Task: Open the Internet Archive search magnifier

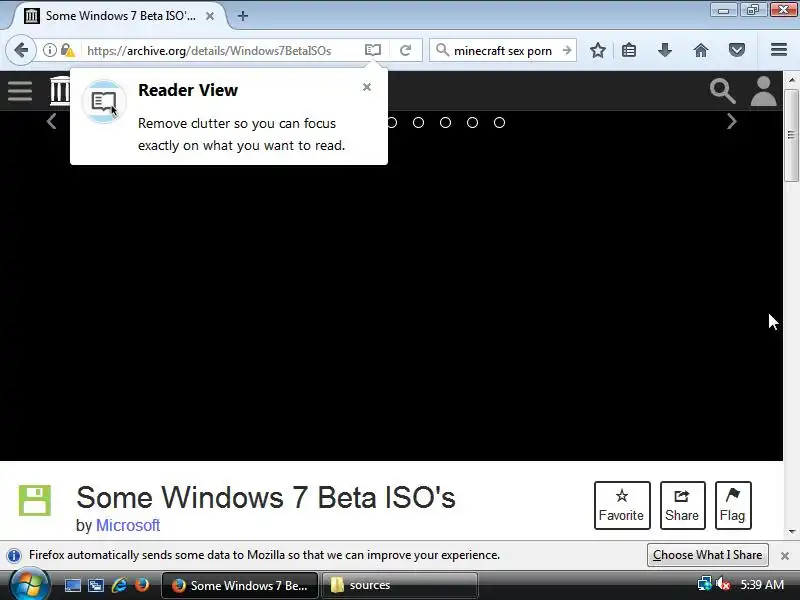Action: 722,91
